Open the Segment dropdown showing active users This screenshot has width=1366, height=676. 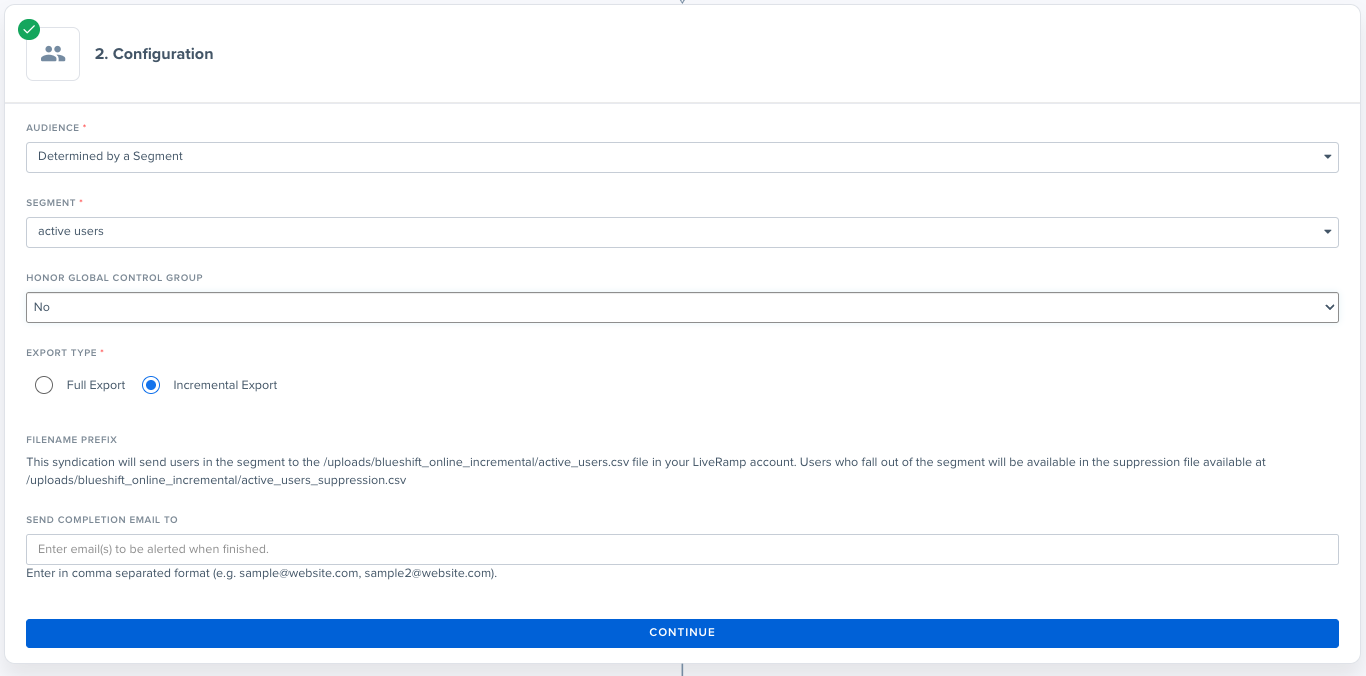tap(682, 232)
